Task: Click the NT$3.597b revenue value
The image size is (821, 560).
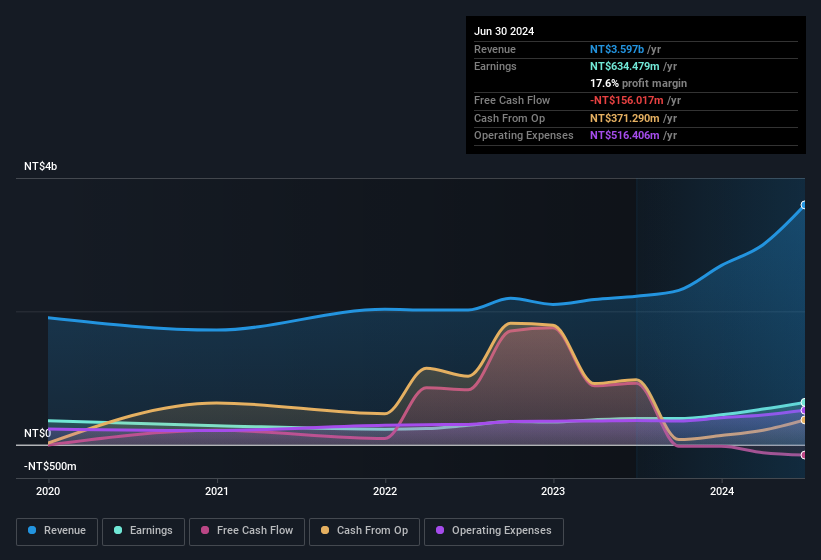Action: tap(617, 49)
